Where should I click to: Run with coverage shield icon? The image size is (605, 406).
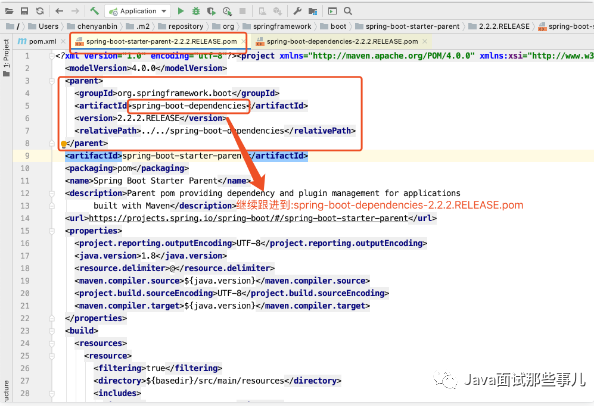(x=211, y=11)
